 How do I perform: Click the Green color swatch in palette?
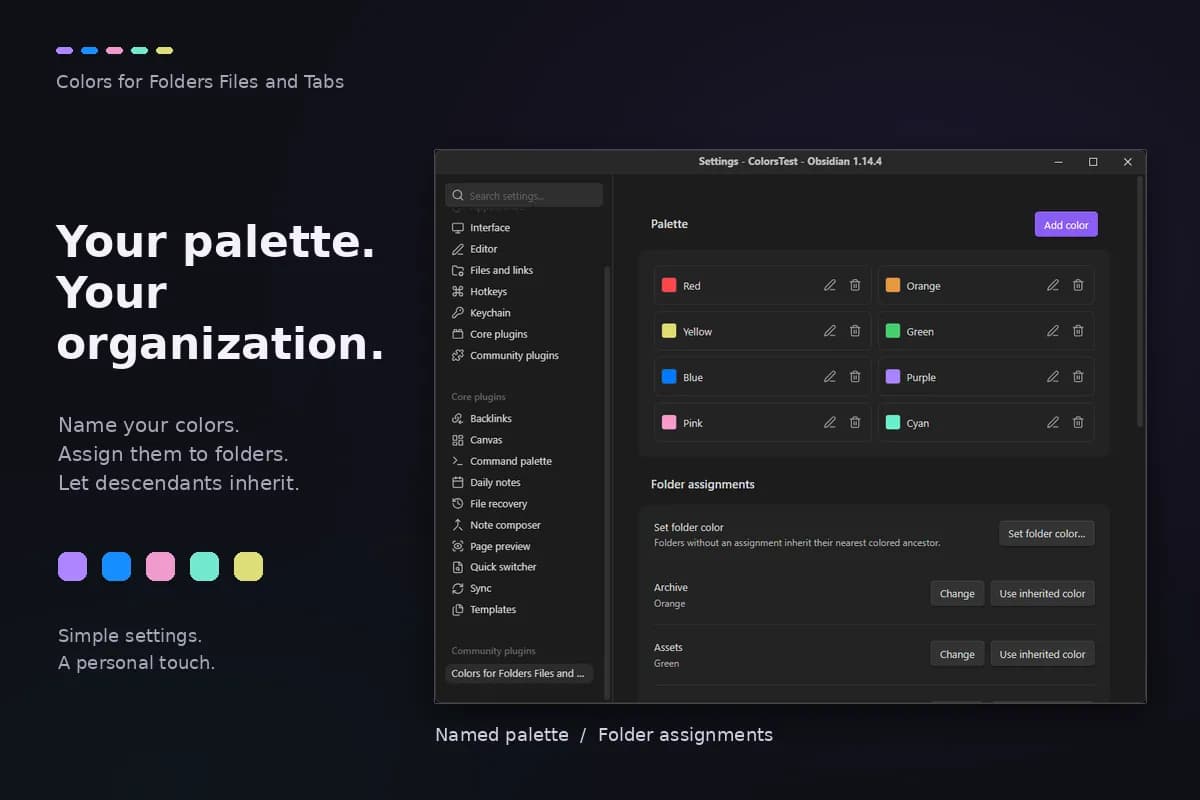coord(893,331)
